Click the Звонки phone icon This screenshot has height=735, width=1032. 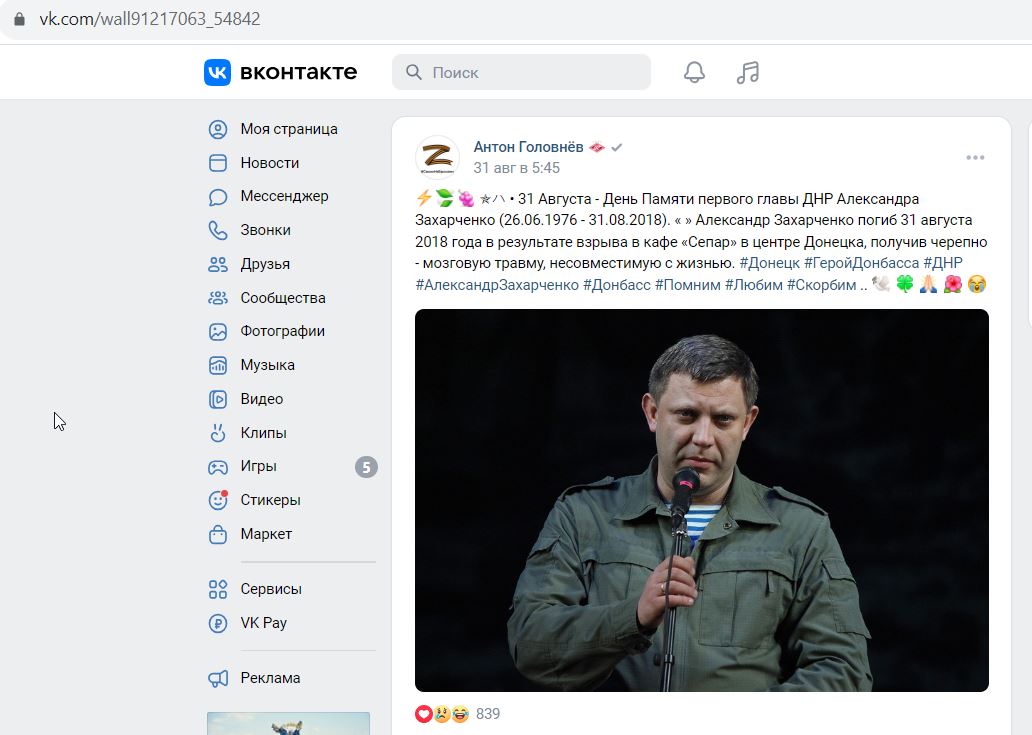(218, 230)
